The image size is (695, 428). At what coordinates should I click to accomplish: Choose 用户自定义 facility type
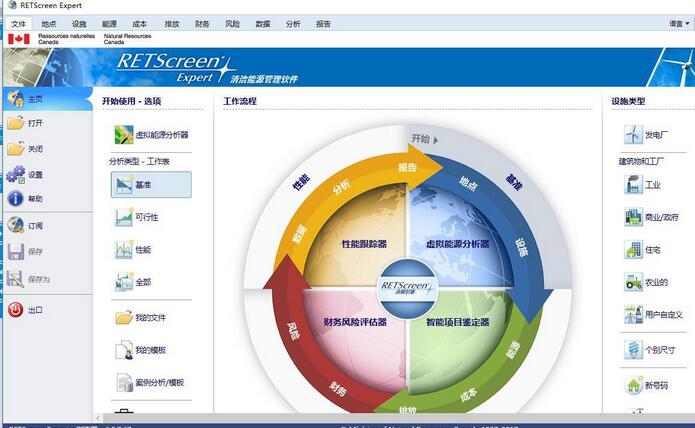point(654,315)
